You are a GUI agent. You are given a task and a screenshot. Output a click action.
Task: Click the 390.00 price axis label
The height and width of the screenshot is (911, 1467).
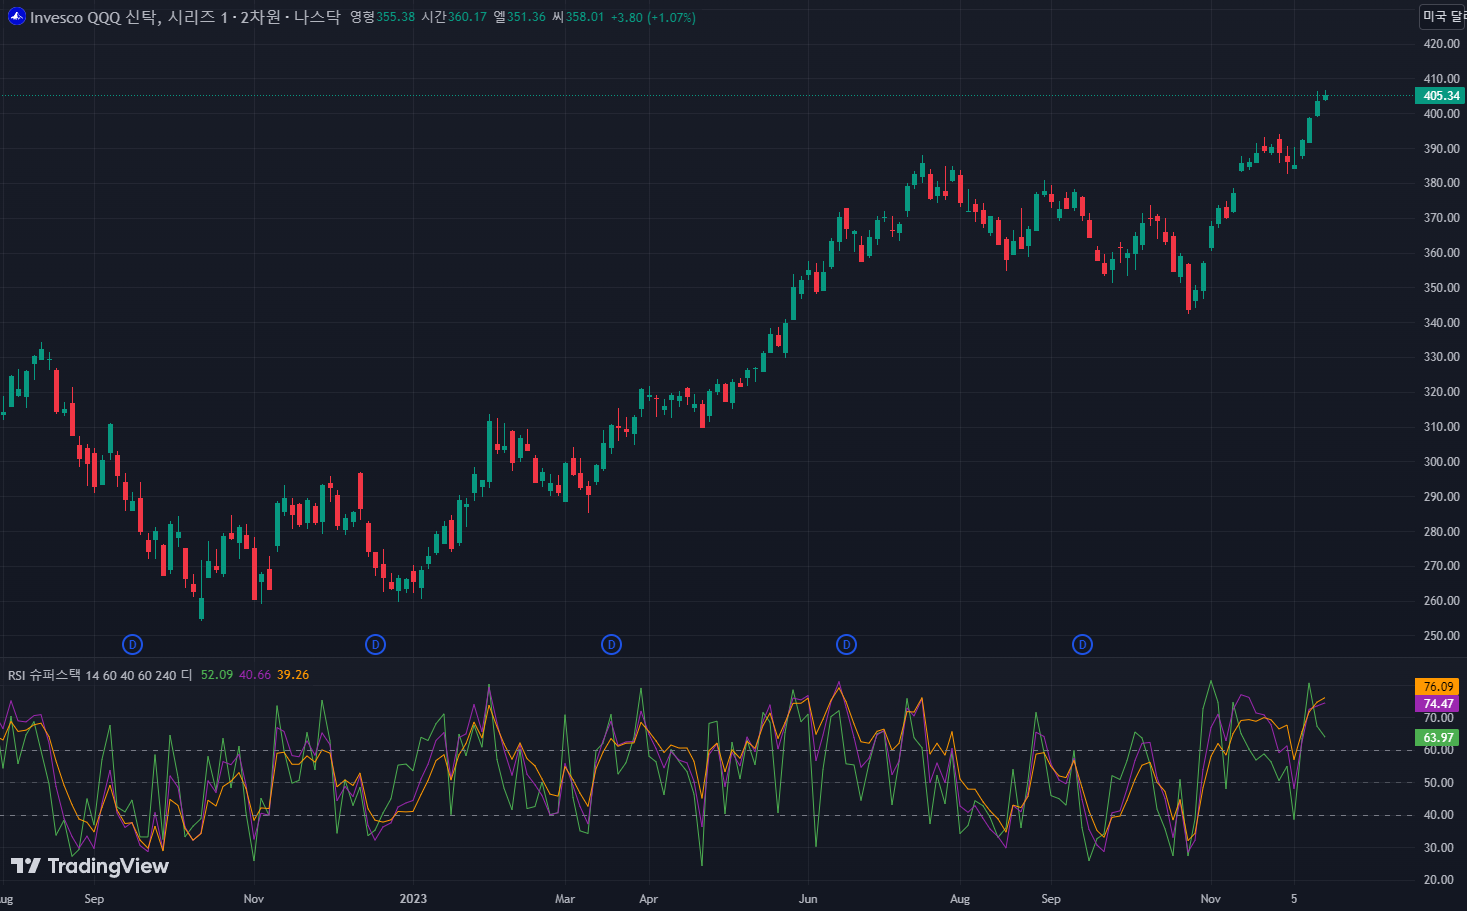point(1442,149)
